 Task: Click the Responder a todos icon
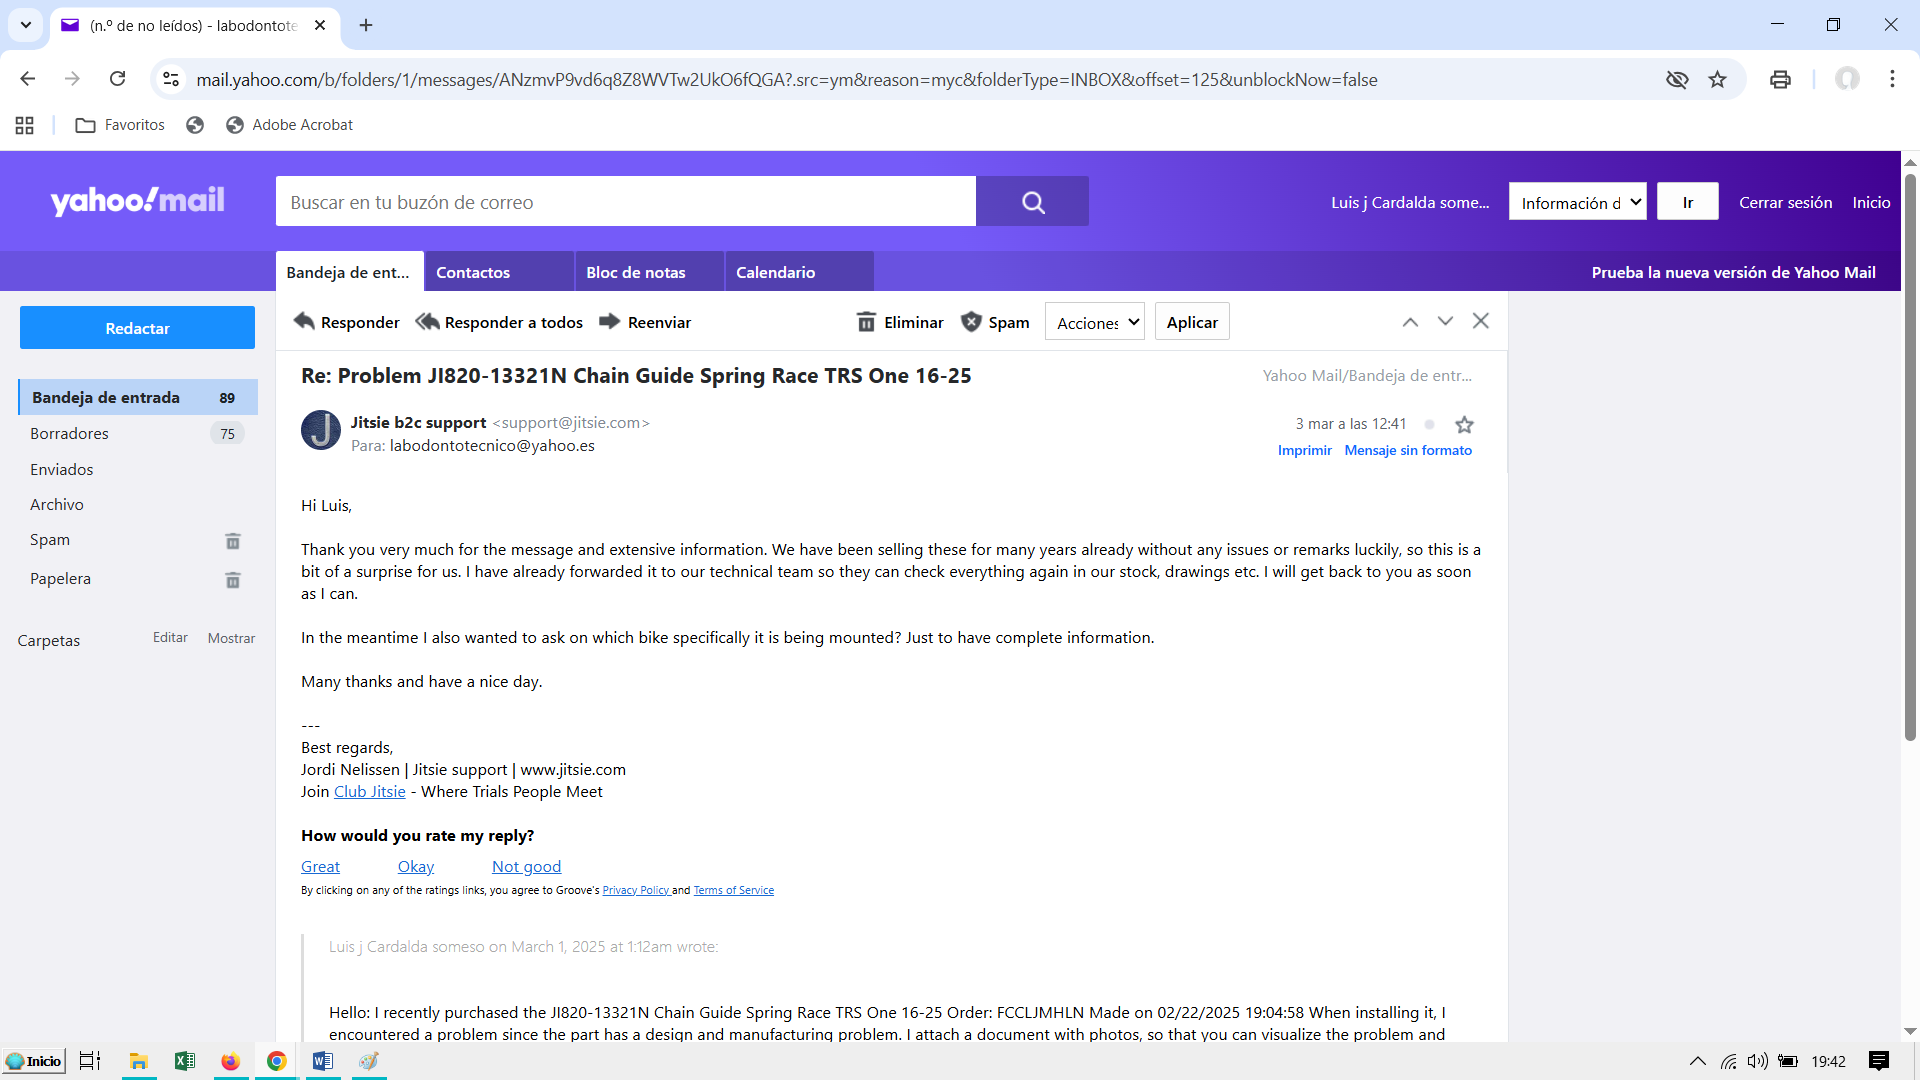pyautogui.click(x=428, y=321)
